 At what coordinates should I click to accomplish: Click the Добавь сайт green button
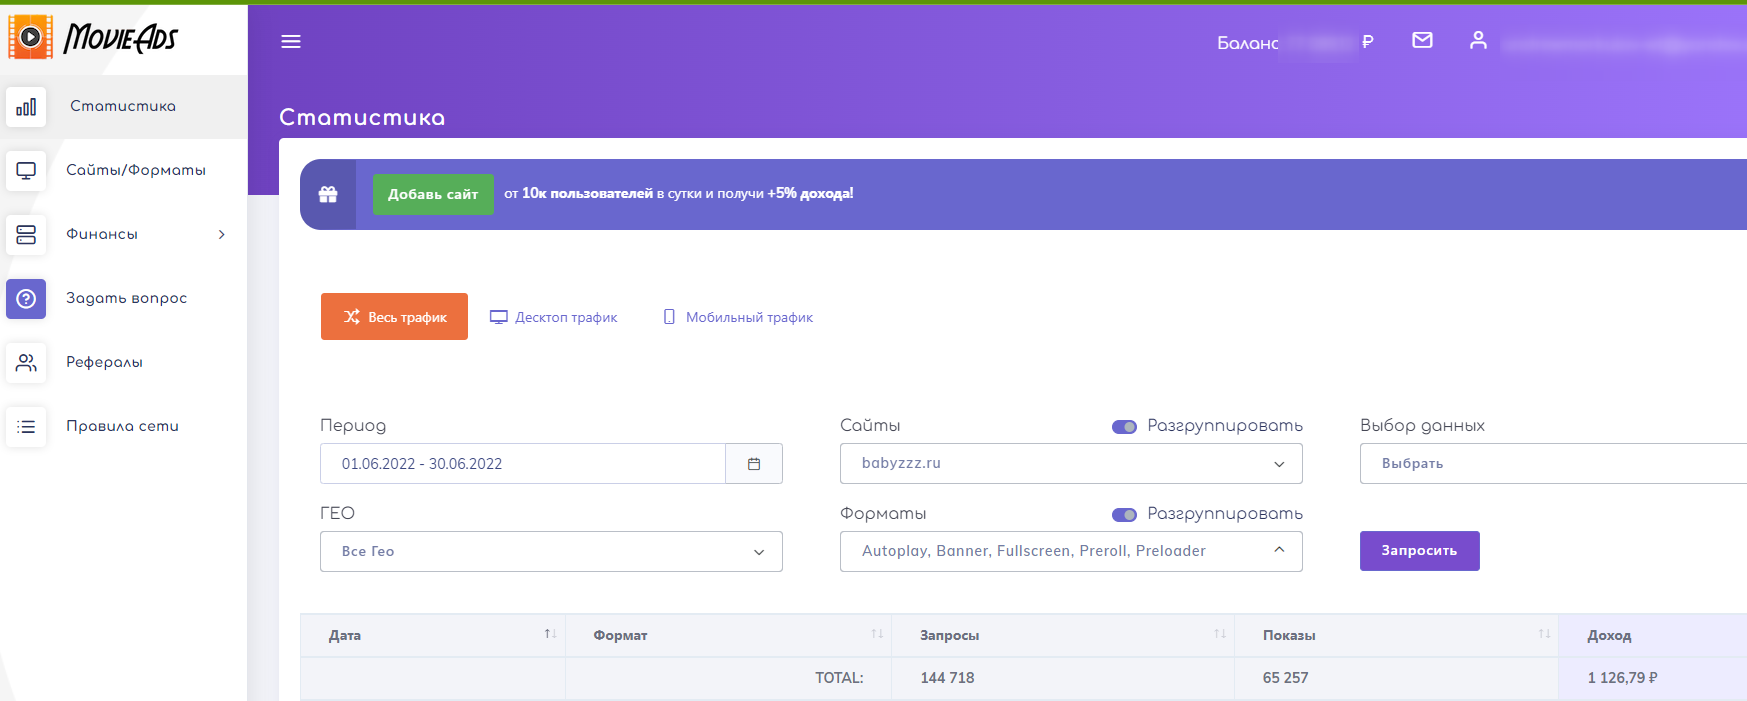(x=433, y=194)
